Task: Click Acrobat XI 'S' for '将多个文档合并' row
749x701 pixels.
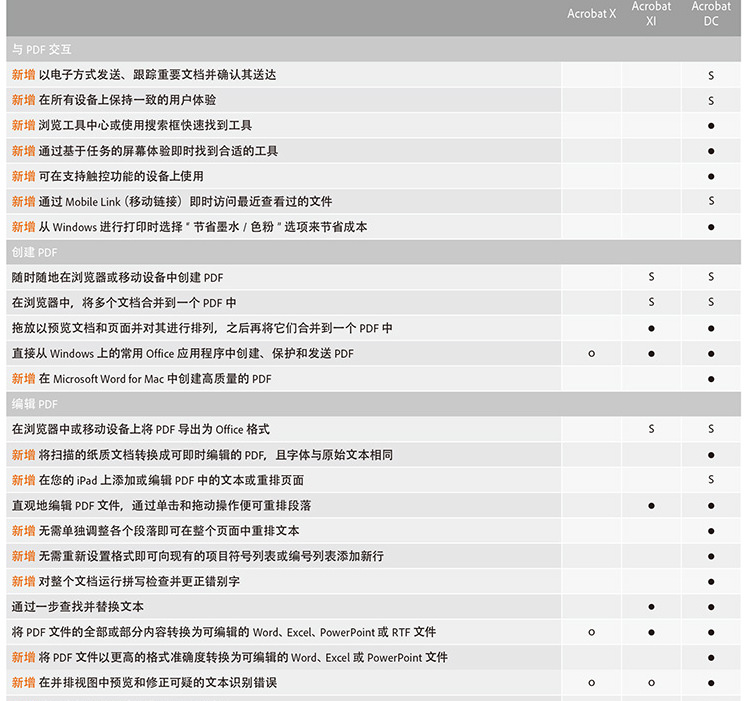Action: 651,302
